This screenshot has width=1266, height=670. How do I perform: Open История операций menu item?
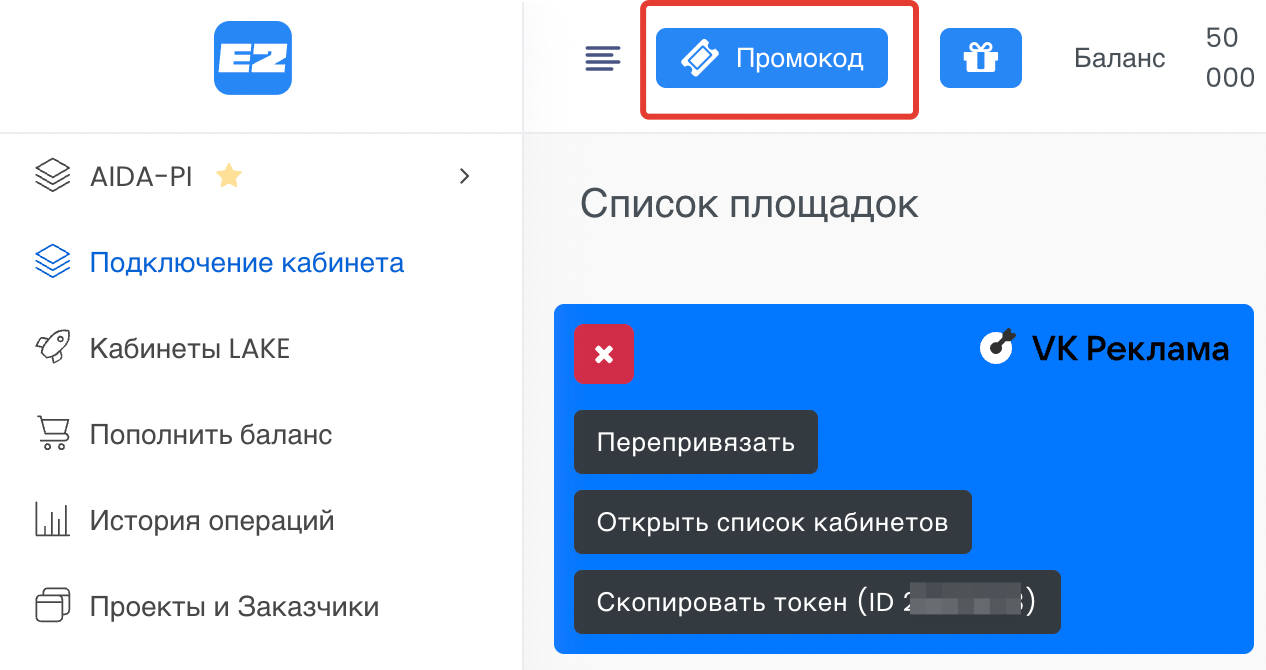(211, 521)
